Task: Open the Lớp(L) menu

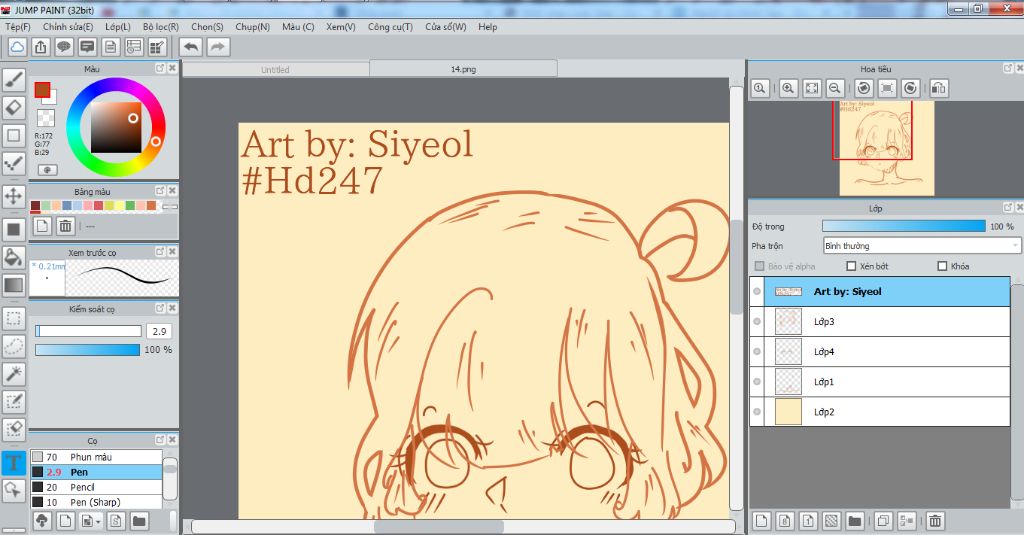Action: coord(118,27)
